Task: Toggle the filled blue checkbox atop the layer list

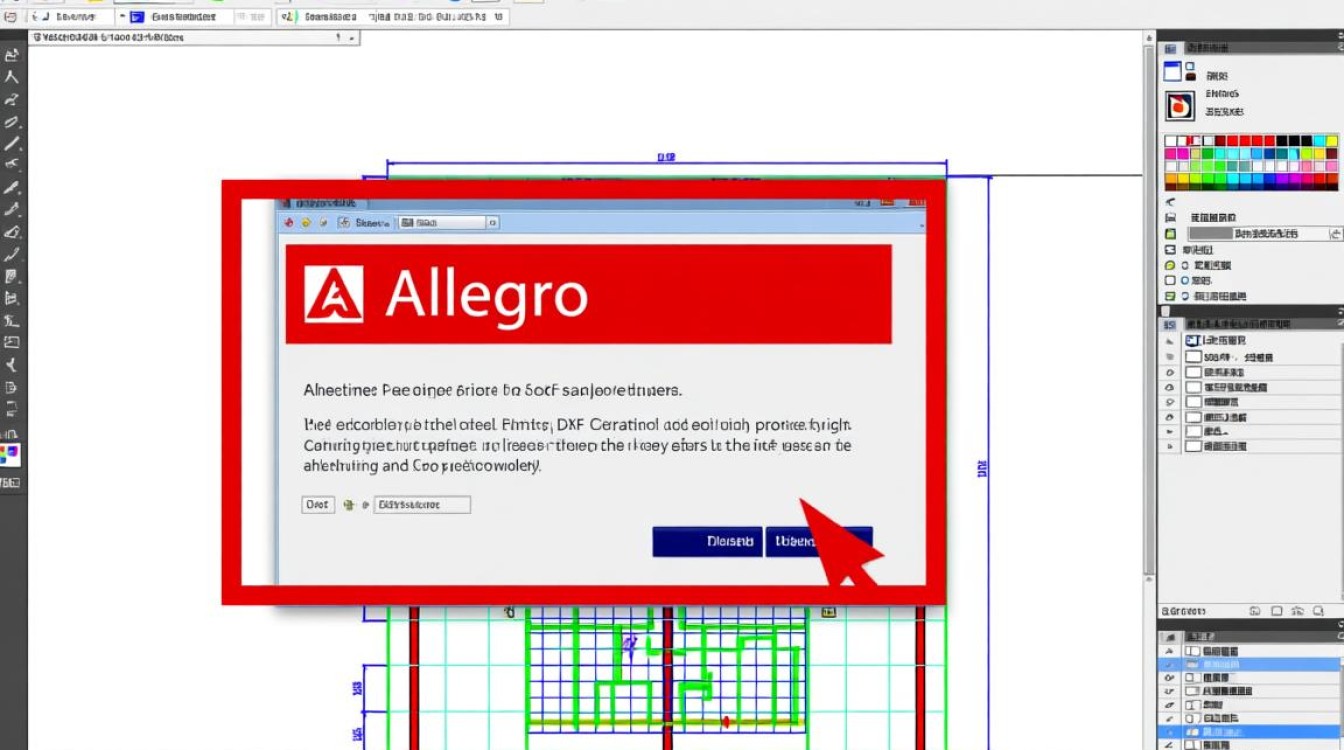Action: point(1192,341)
